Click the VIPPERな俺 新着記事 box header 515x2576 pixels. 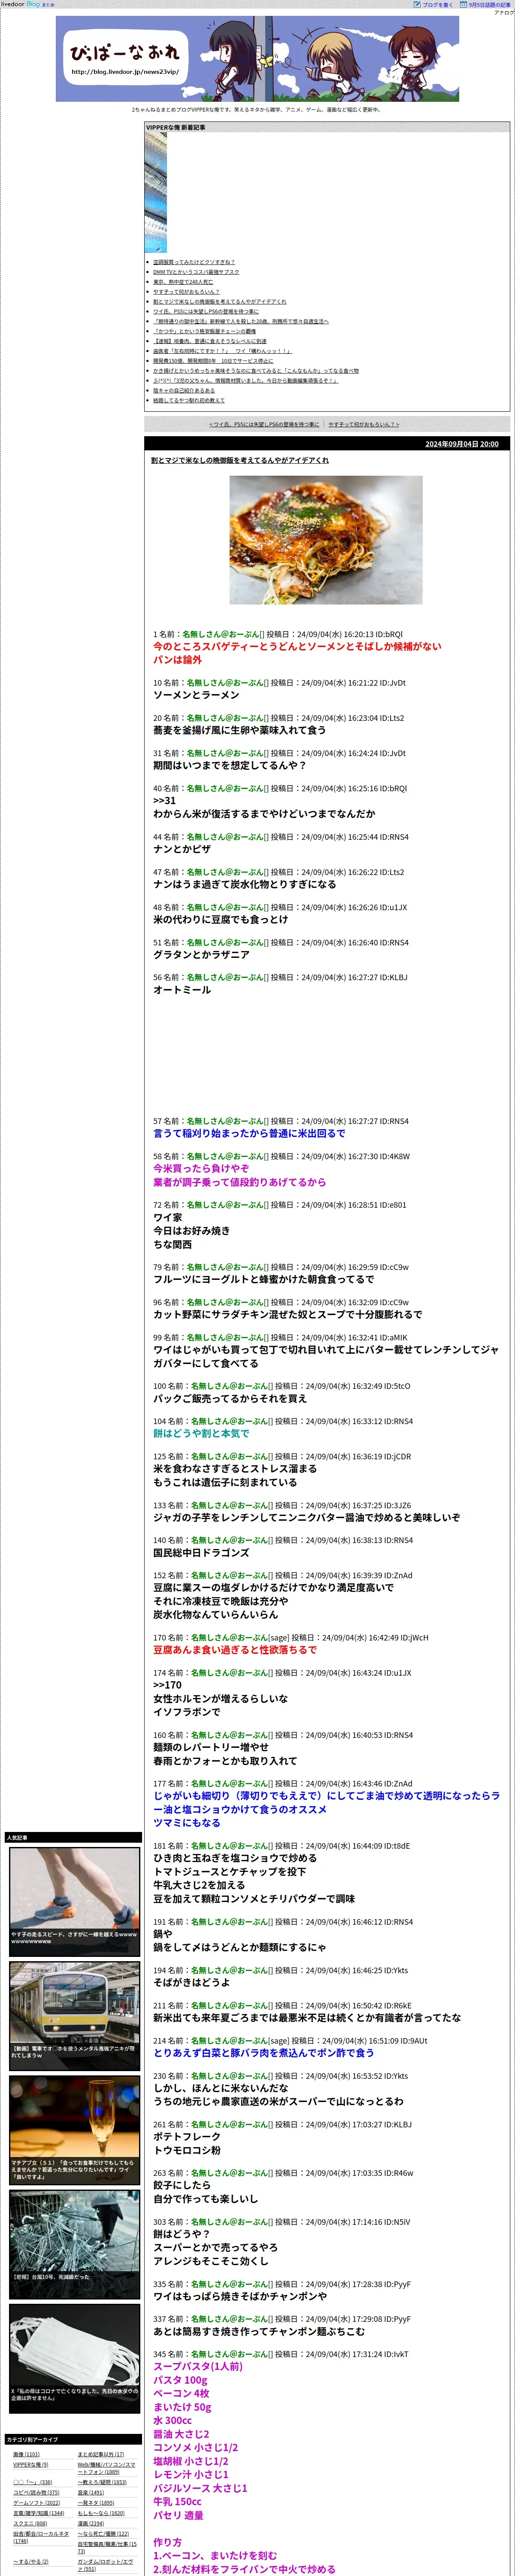[326, 128]
